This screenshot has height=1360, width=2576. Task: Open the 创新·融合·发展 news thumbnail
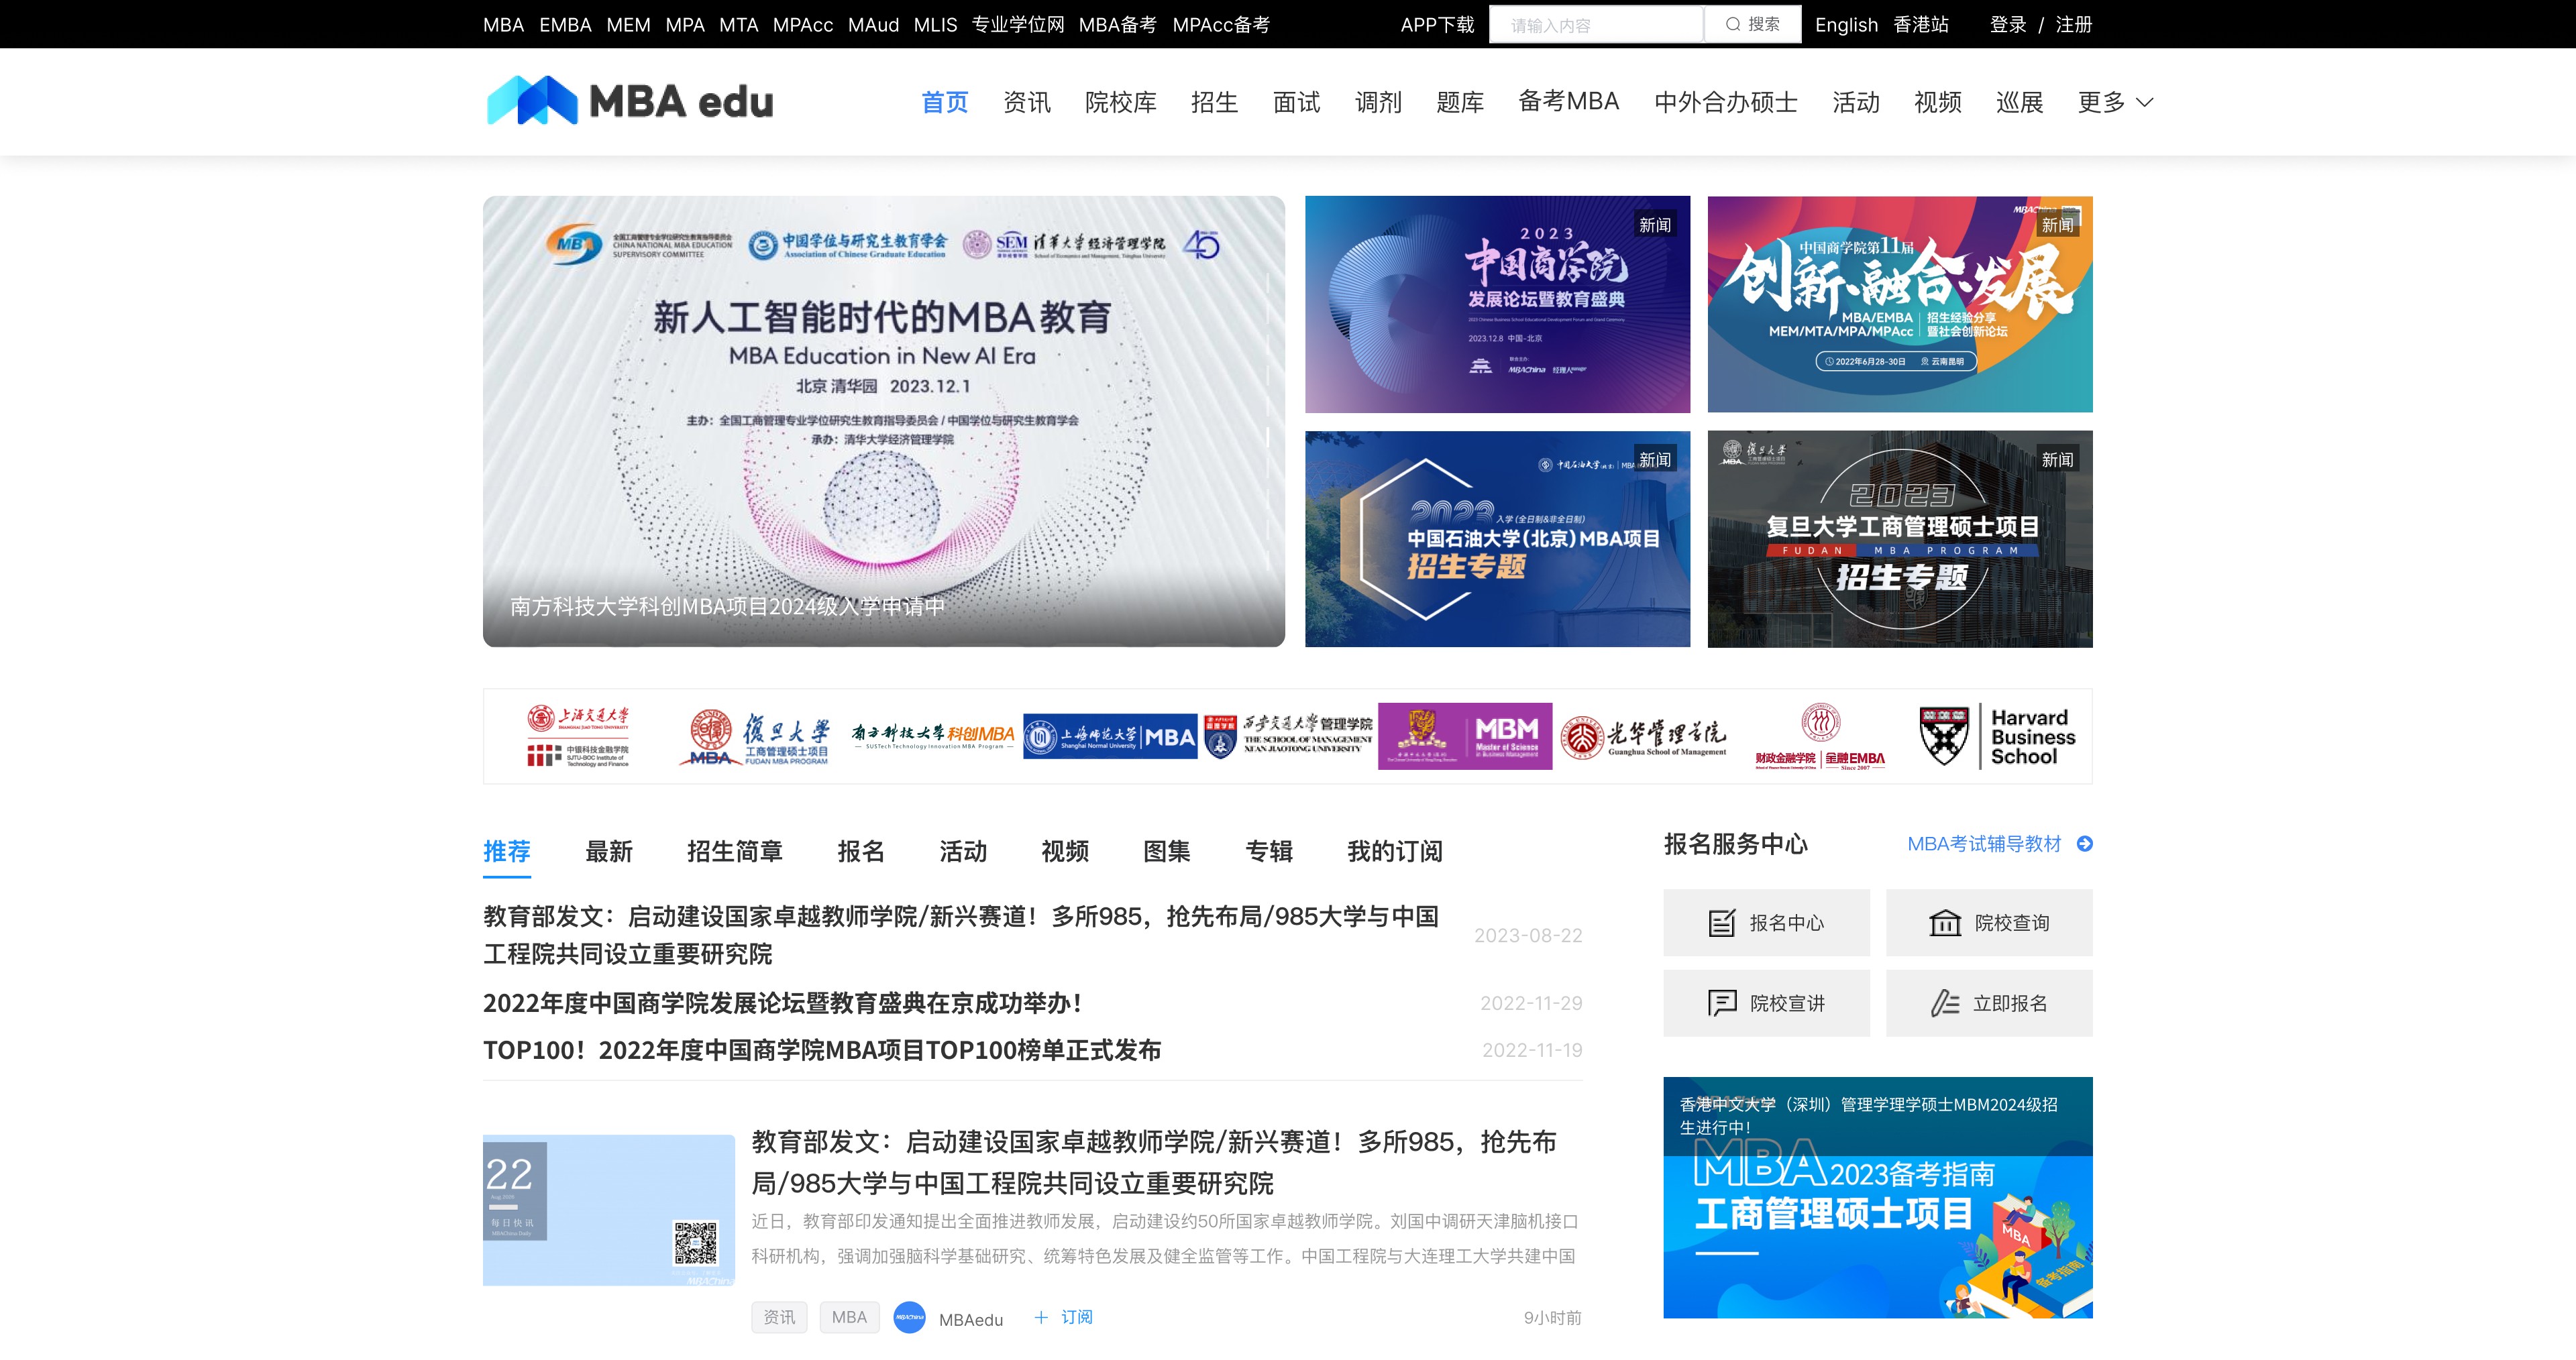coord(1900,304)
